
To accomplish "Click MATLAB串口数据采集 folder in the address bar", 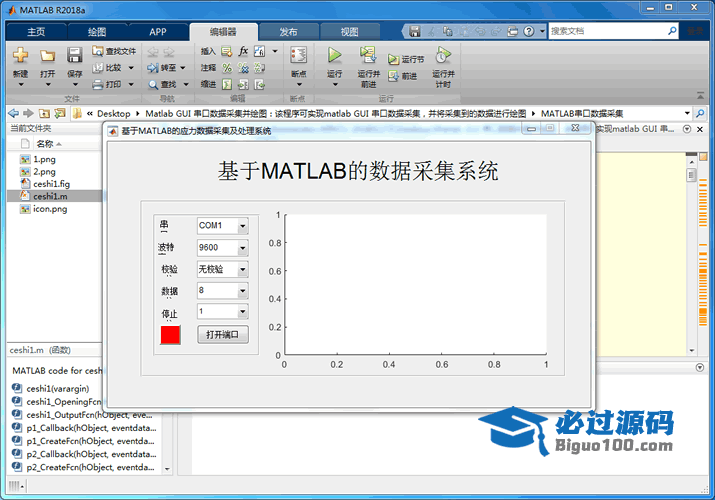I will click(582, 113).
